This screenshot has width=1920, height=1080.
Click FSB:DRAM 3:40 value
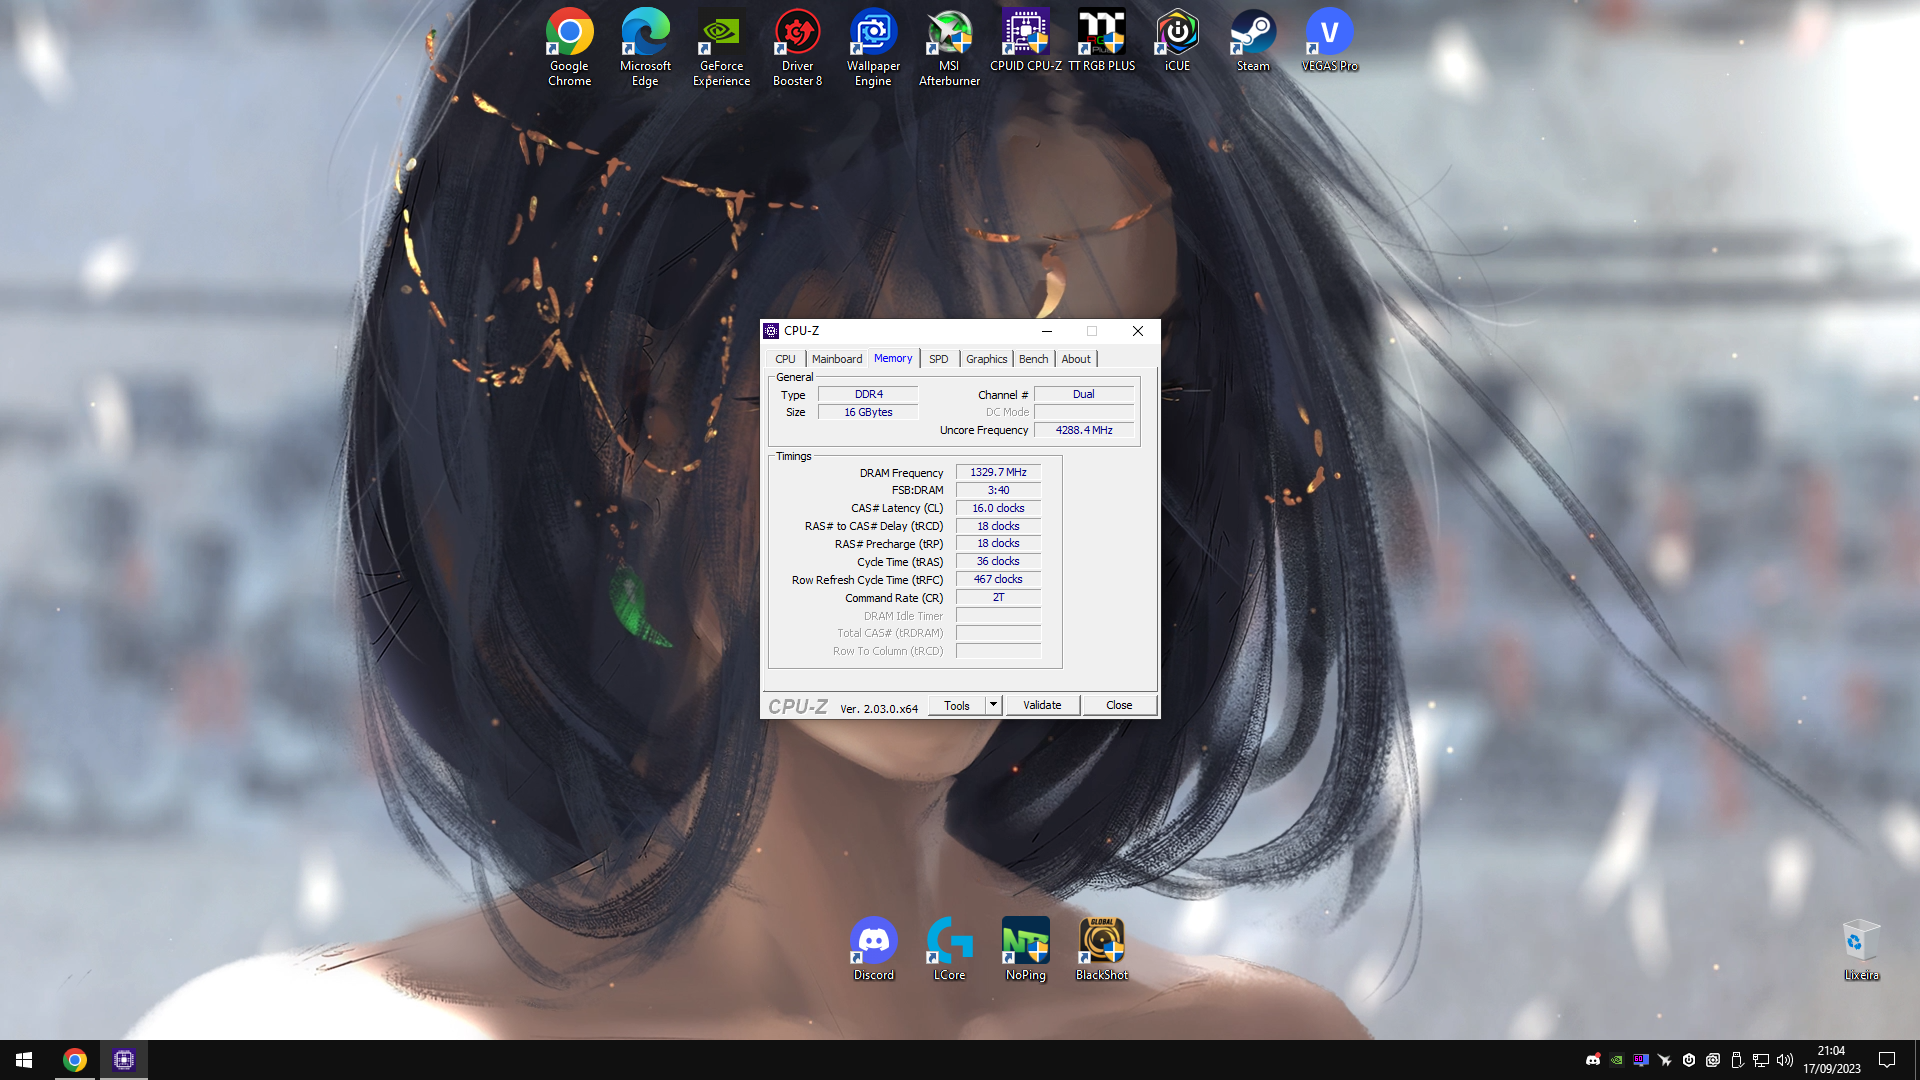coord(998,490)
